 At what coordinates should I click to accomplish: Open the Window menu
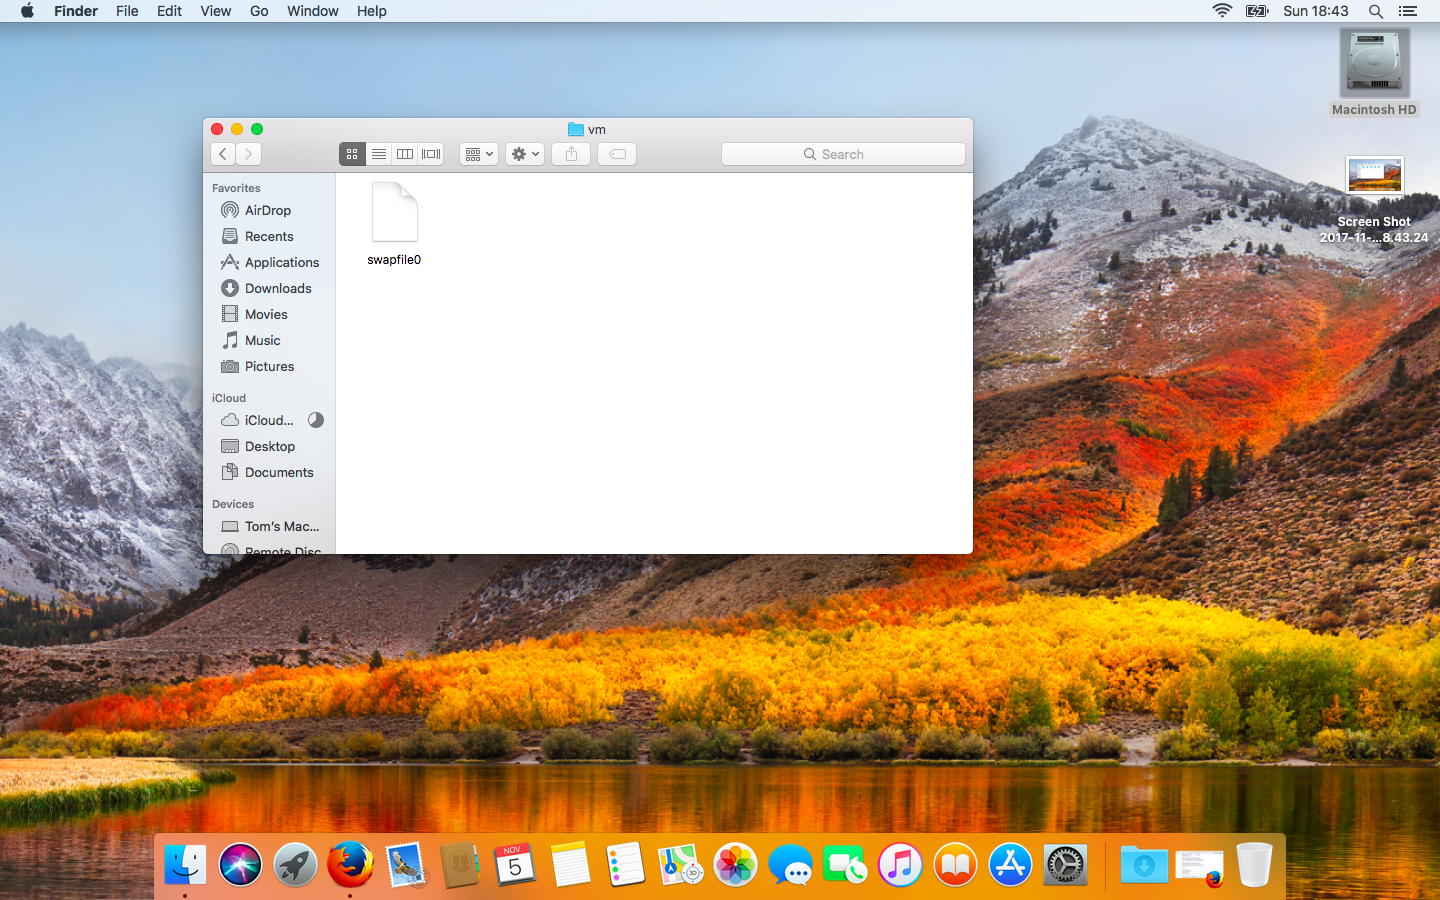coord(312,11)
